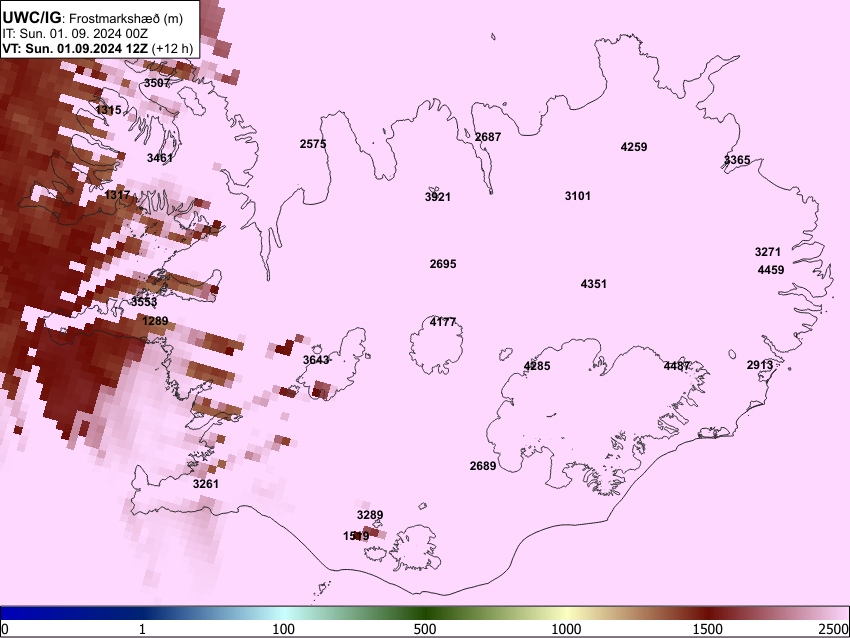This screenshot has height=638, width=850.
Task: Click the colour scale tick label 1000
Action: point(566,629)
